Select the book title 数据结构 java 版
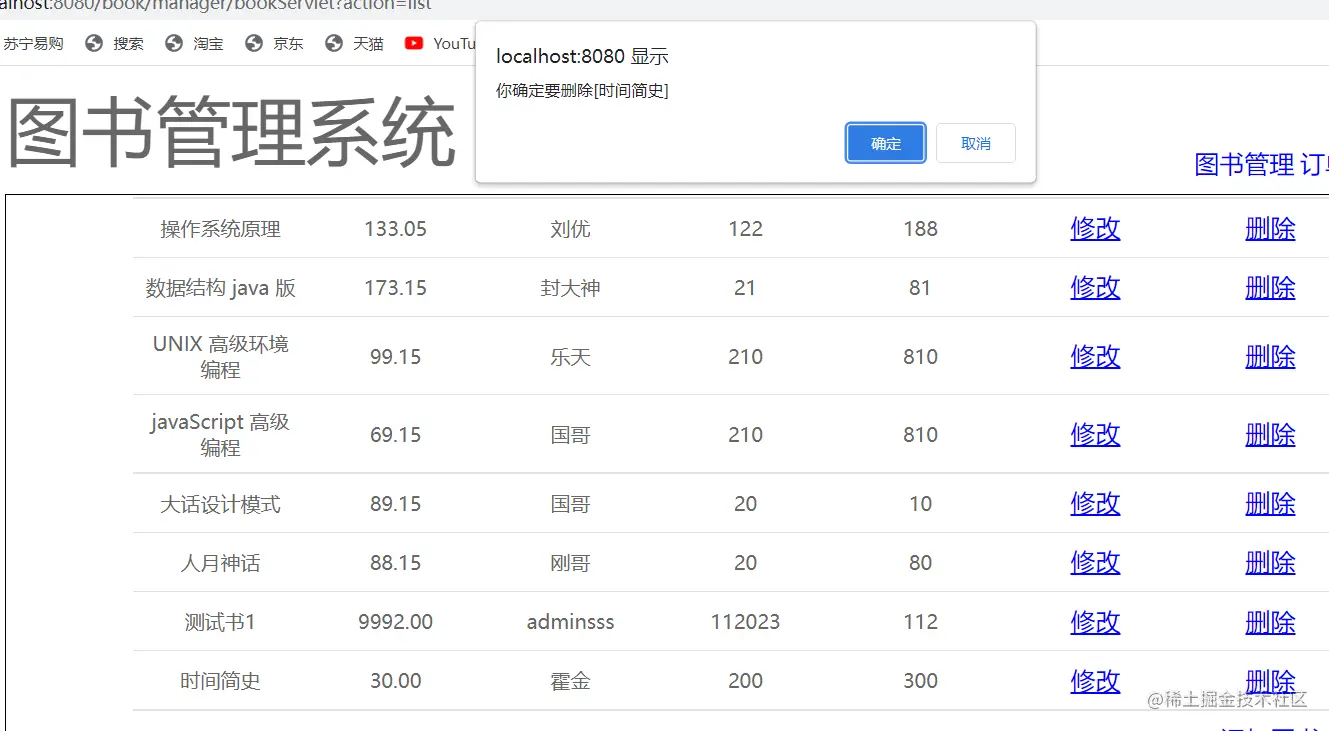This screenshot has height=731, width=1329. tap(220, 288)
